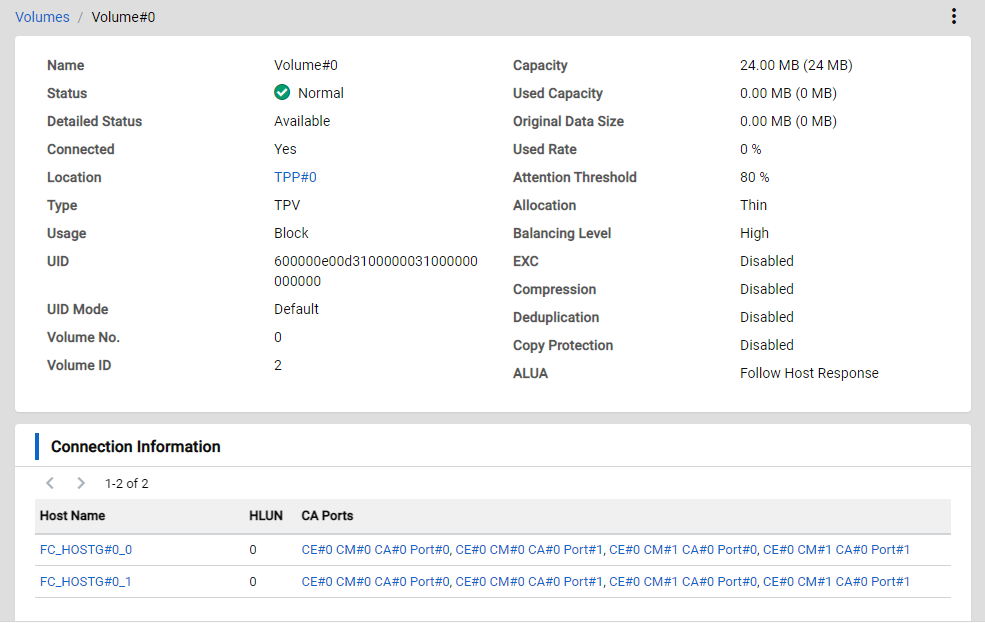Open the three-dot more options menu
Image resolution: width=985 pixels, height=623 pixels.
953,16
